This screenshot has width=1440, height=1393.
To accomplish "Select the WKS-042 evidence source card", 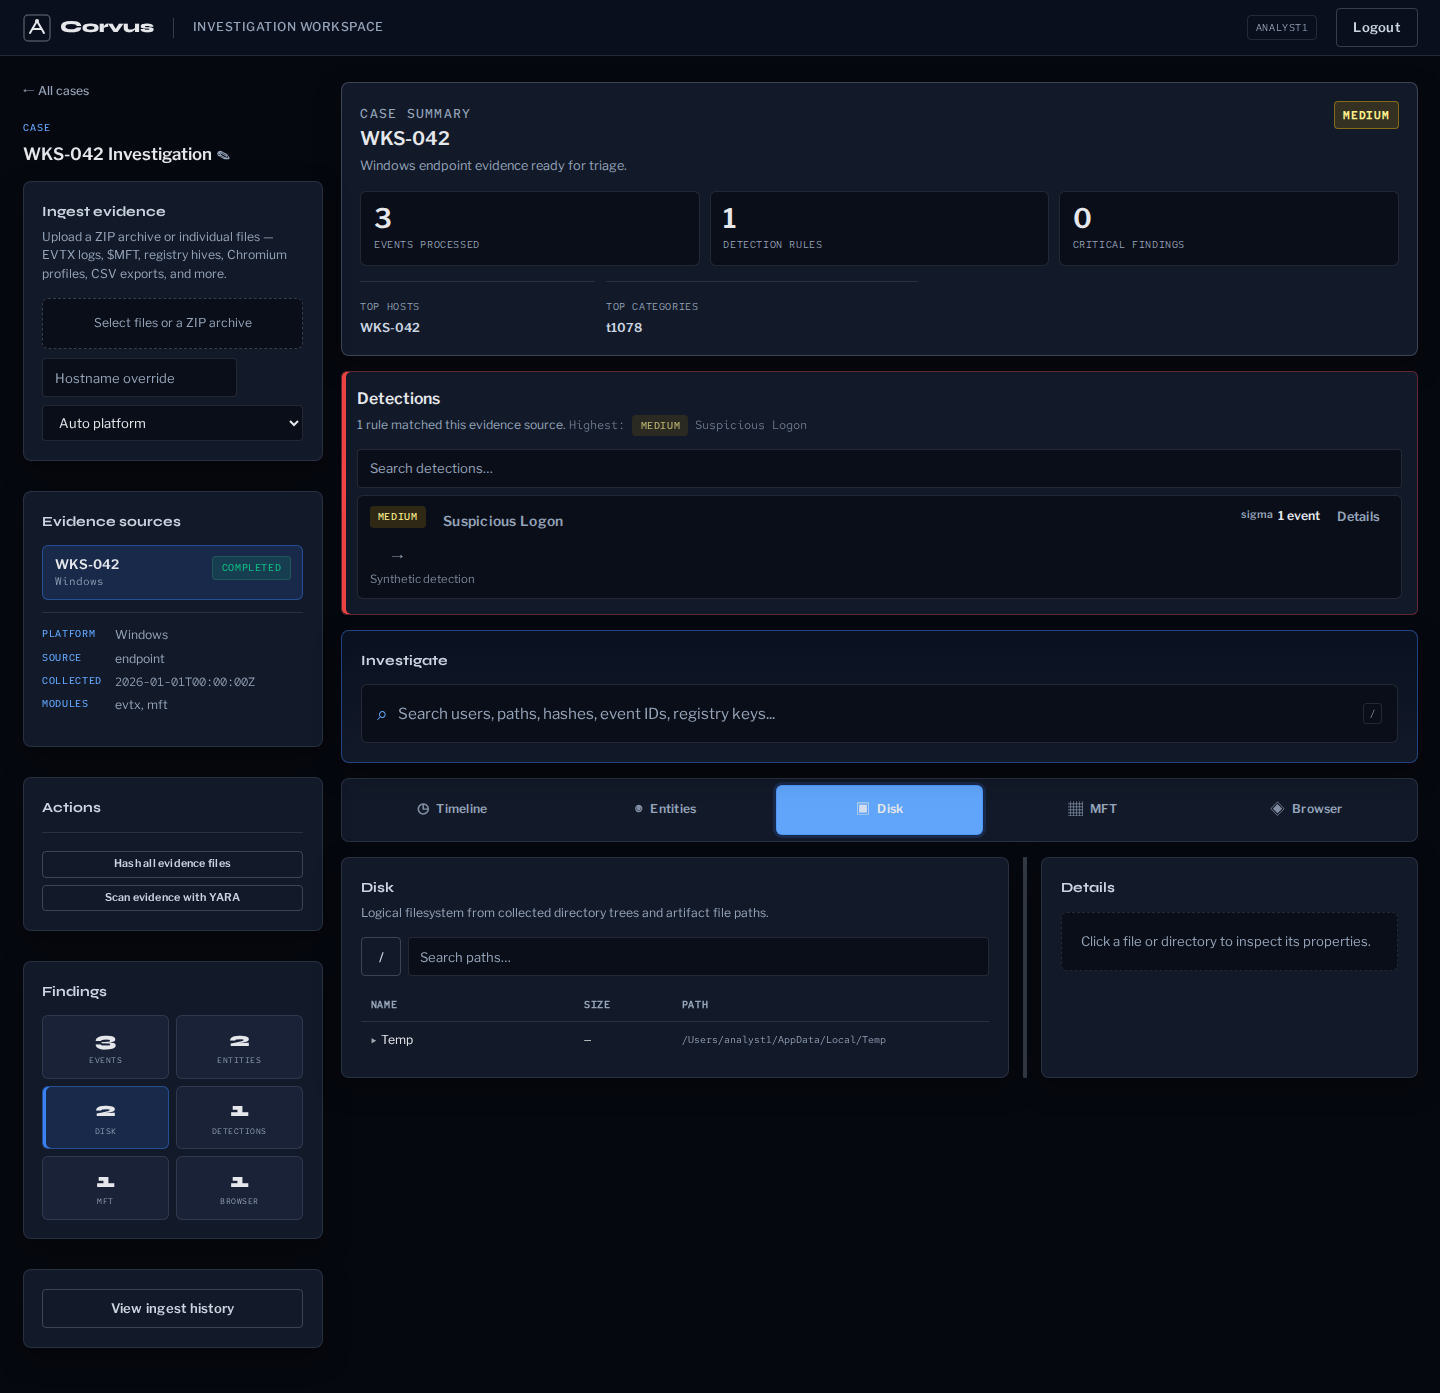I will tap(172, 572).
